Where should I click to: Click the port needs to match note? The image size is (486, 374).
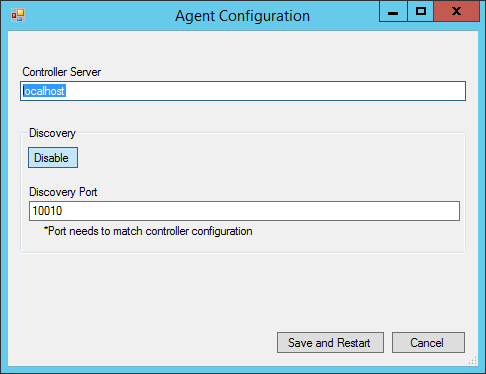pos(148,231)
